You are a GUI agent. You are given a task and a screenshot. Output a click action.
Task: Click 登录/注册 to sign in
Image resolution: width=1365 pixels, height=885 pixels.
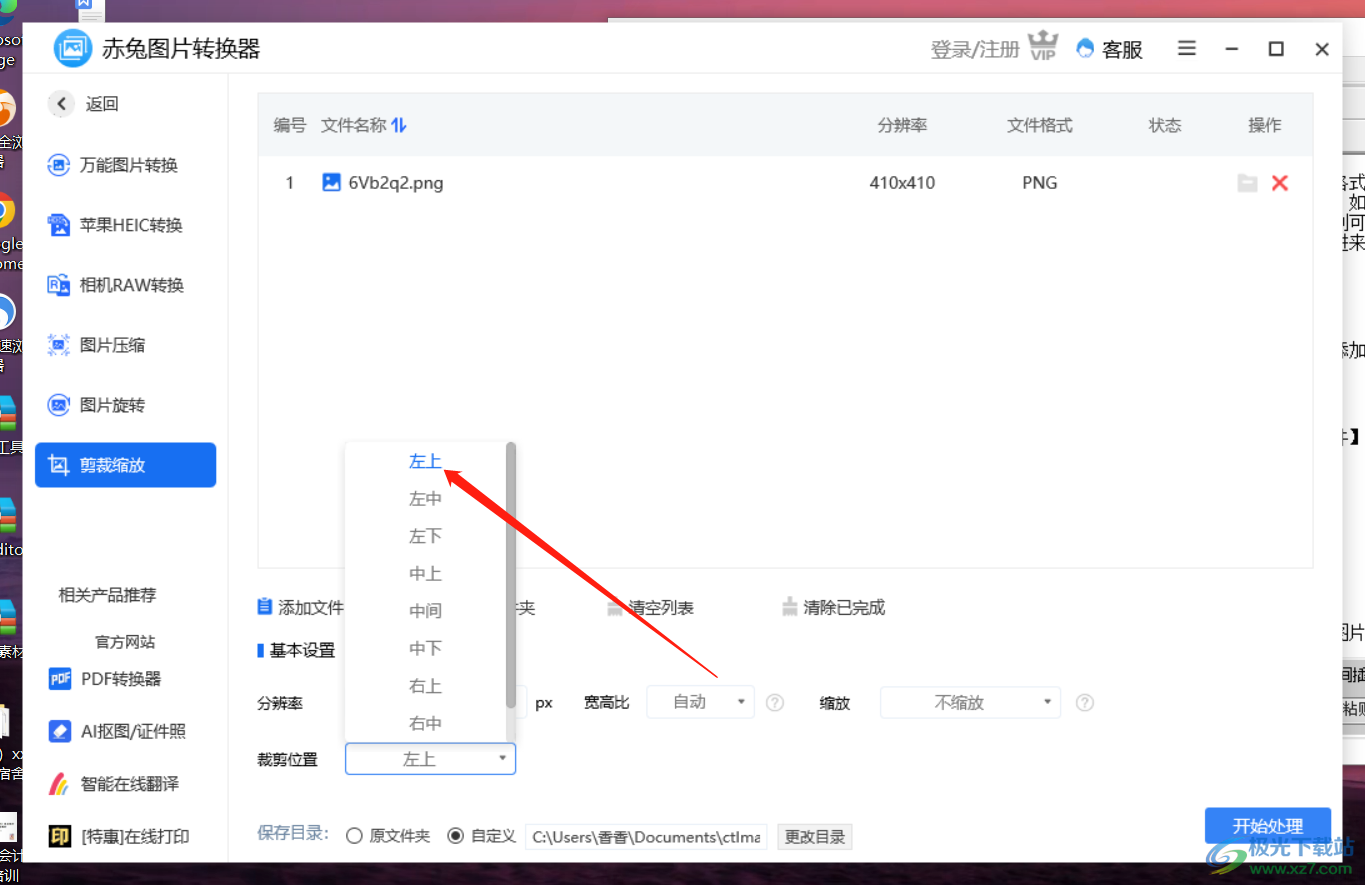pyautogui.click(x=975, y=49)
